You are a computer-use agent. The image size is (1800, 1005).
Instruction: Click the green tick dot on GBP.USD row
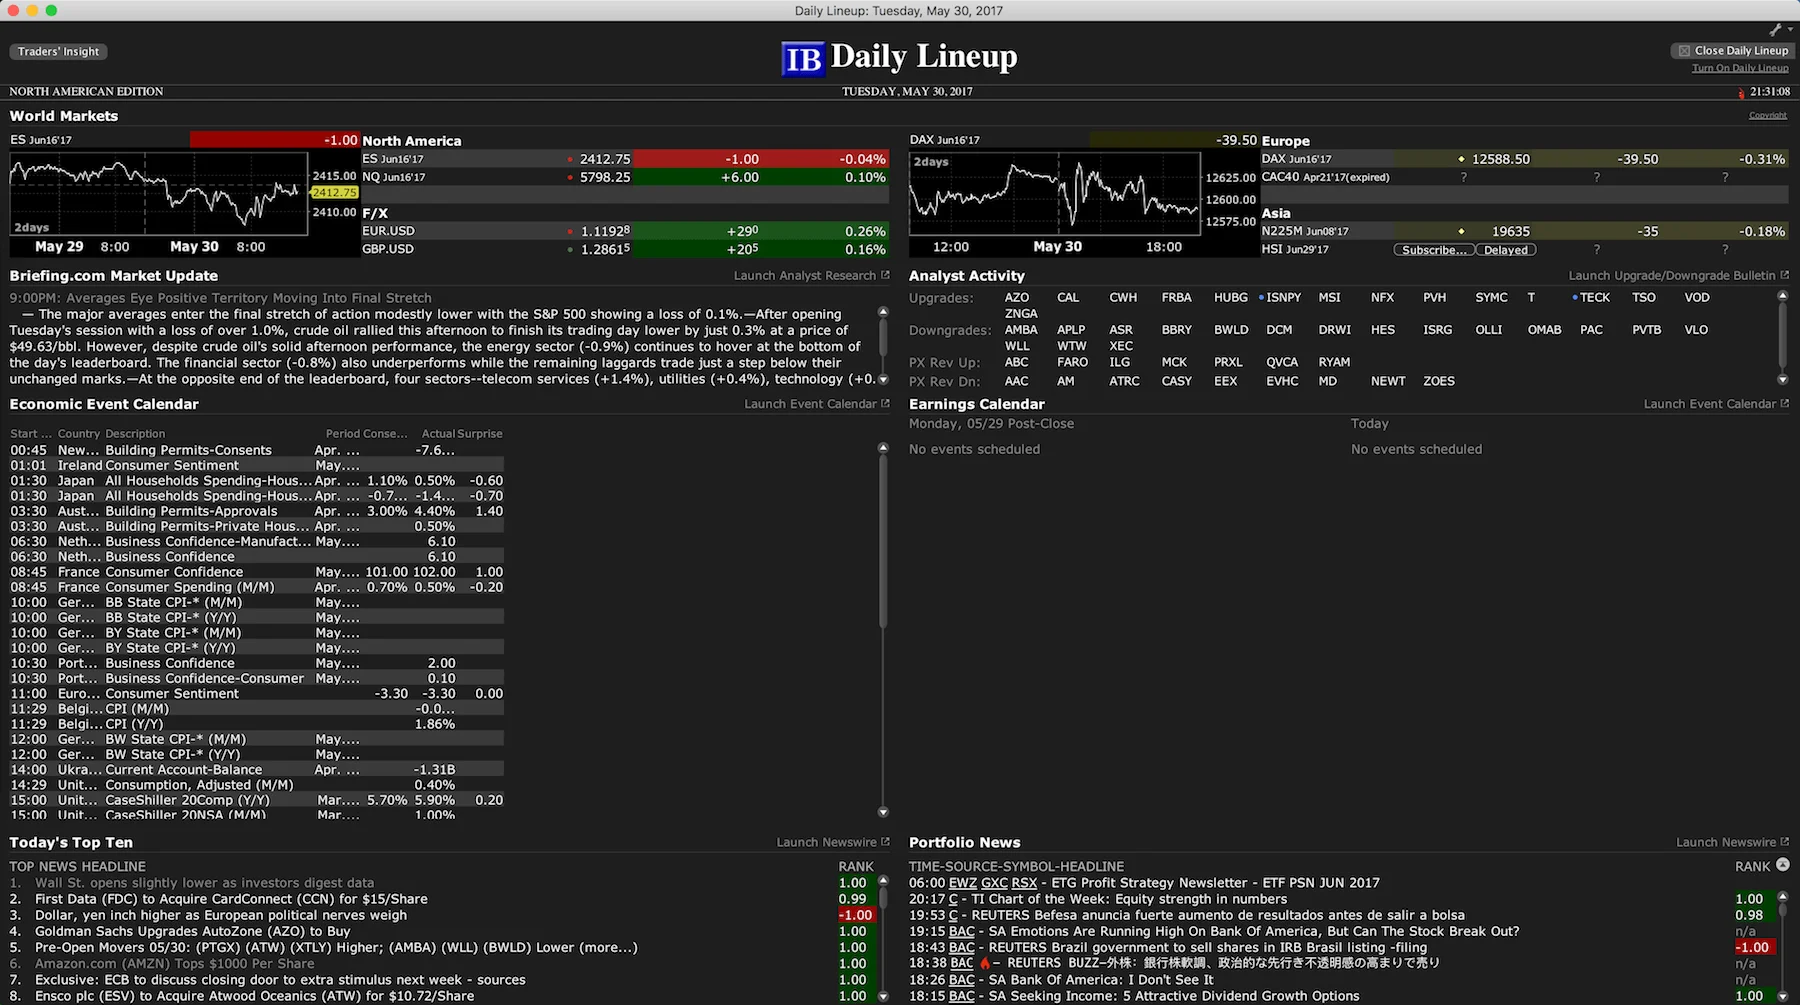[x=569, y=250]
